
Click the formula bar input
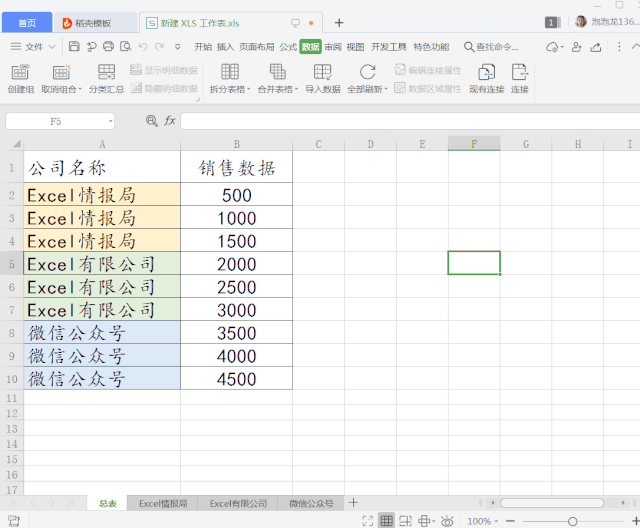click(410, 121)
